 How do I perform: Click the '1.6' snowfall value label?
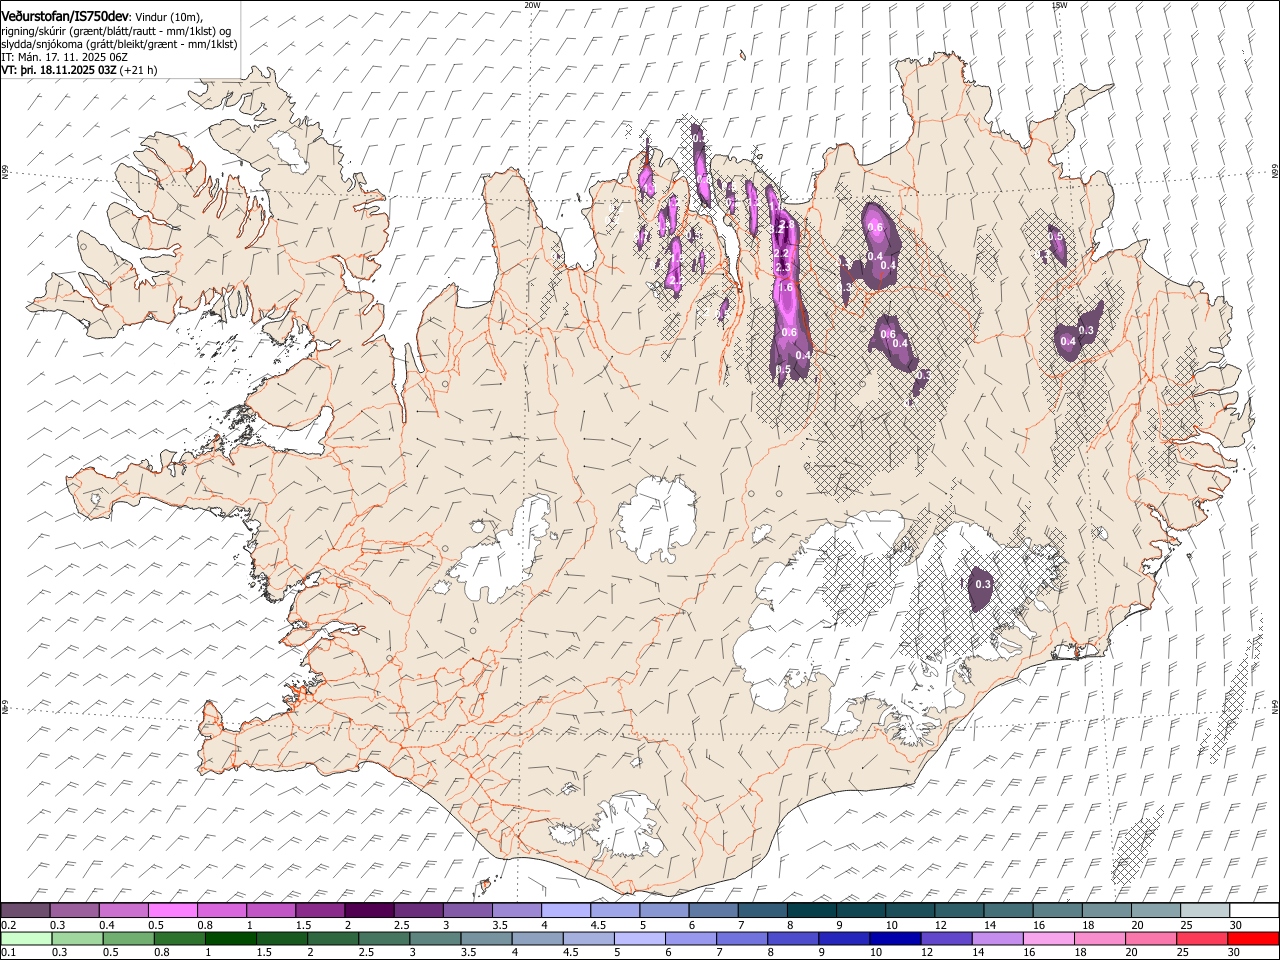(x=785, y=288)
